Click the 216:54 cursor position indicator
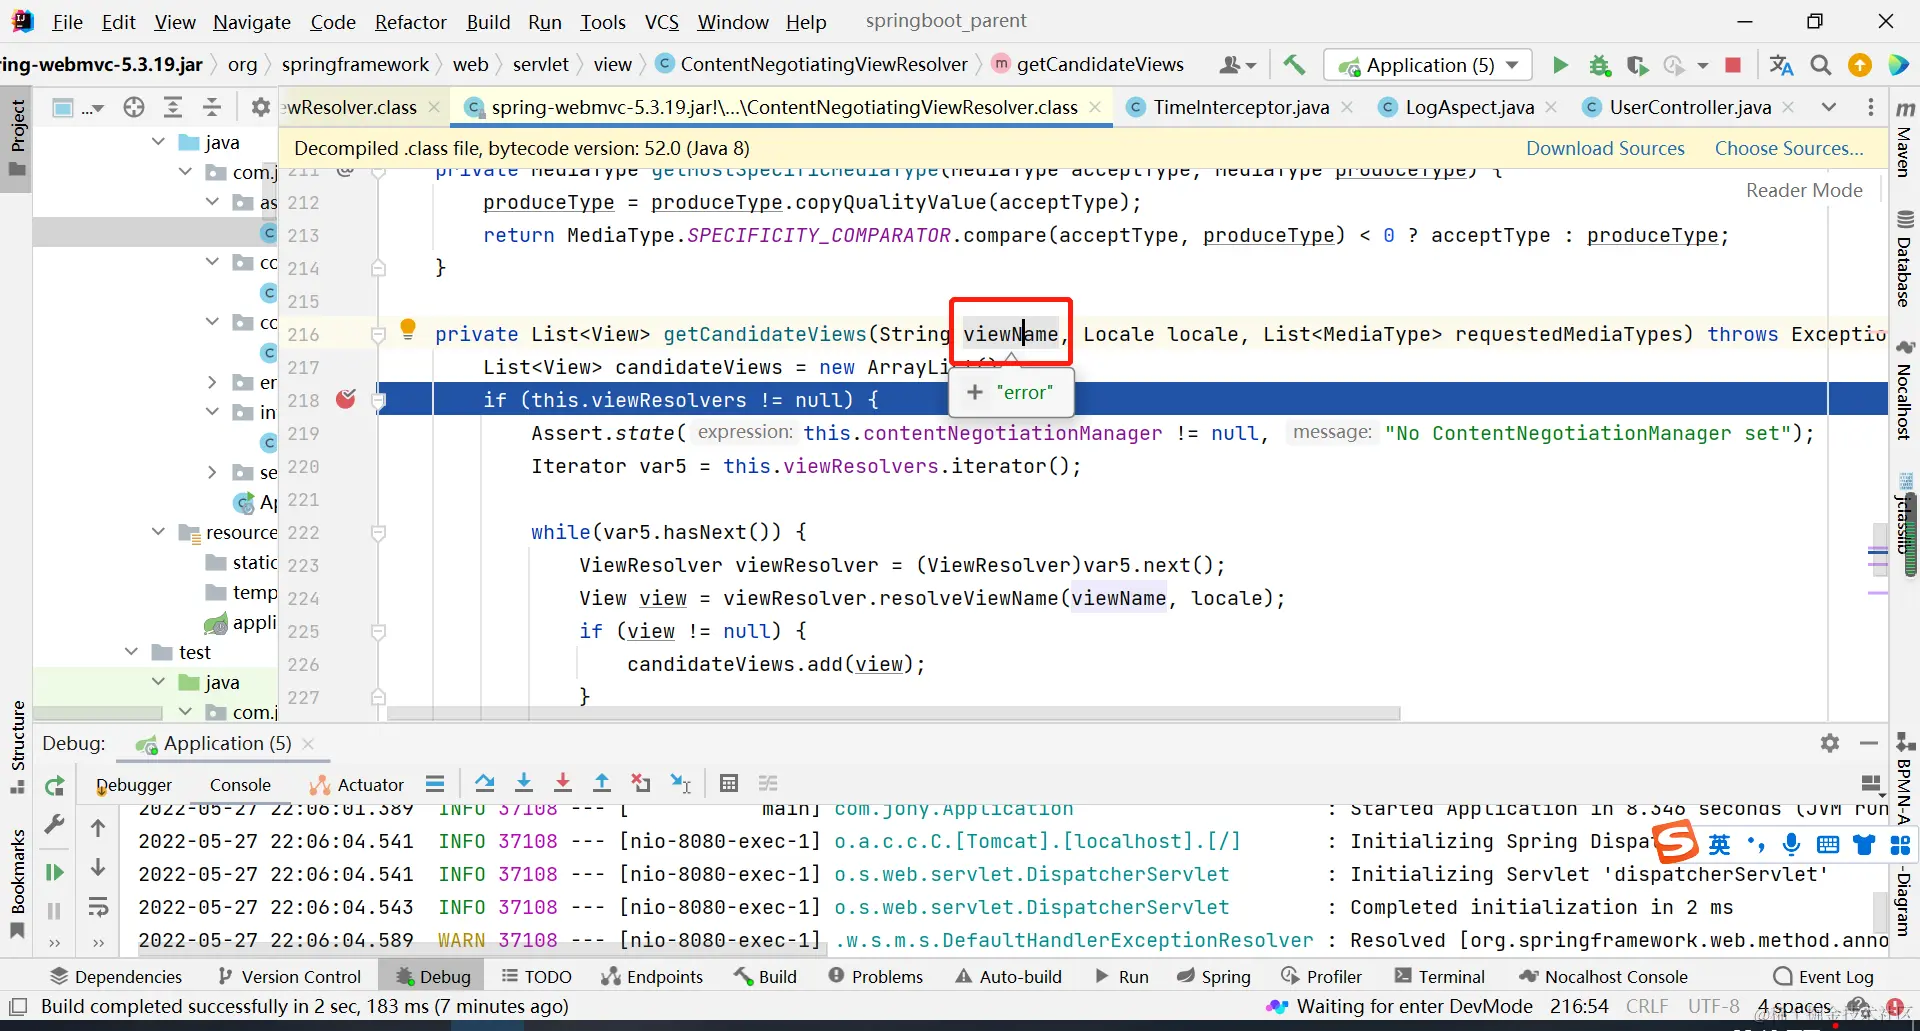Image resolution: width=1920 pixels, height=1031 pixels. pyautogui.click(x=1579, y=1006)
